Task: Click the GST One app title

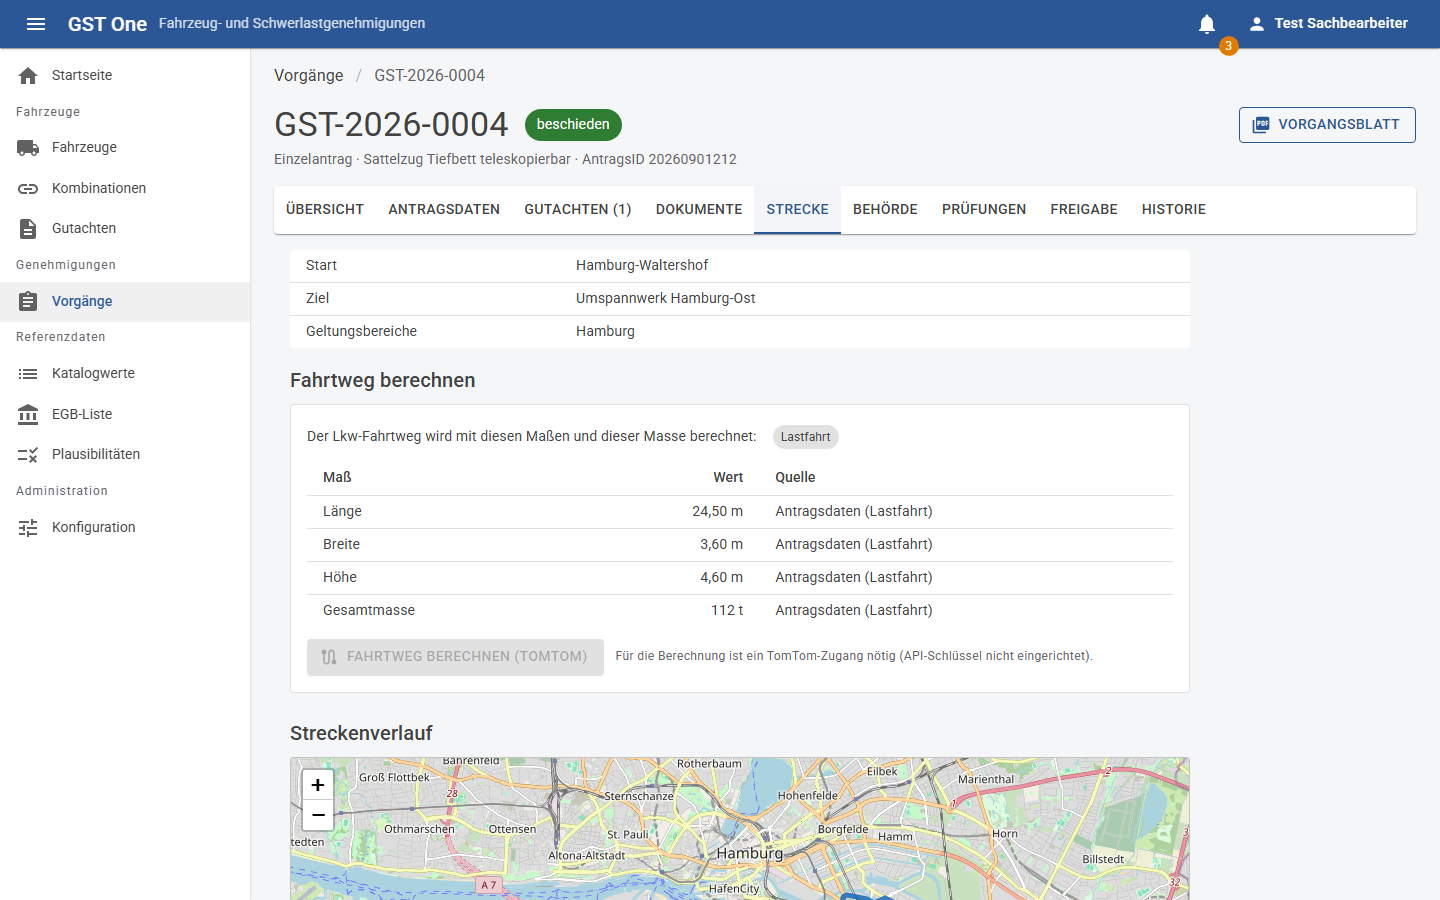Action: [107, 24]
